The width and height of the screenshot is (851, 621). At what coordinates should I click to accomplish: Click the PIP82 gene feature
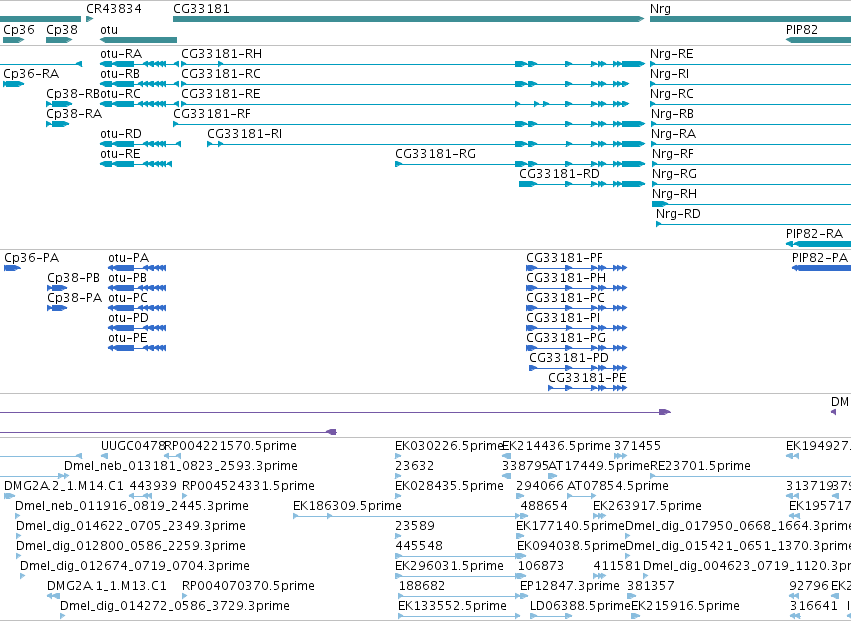tap(818, 40)
